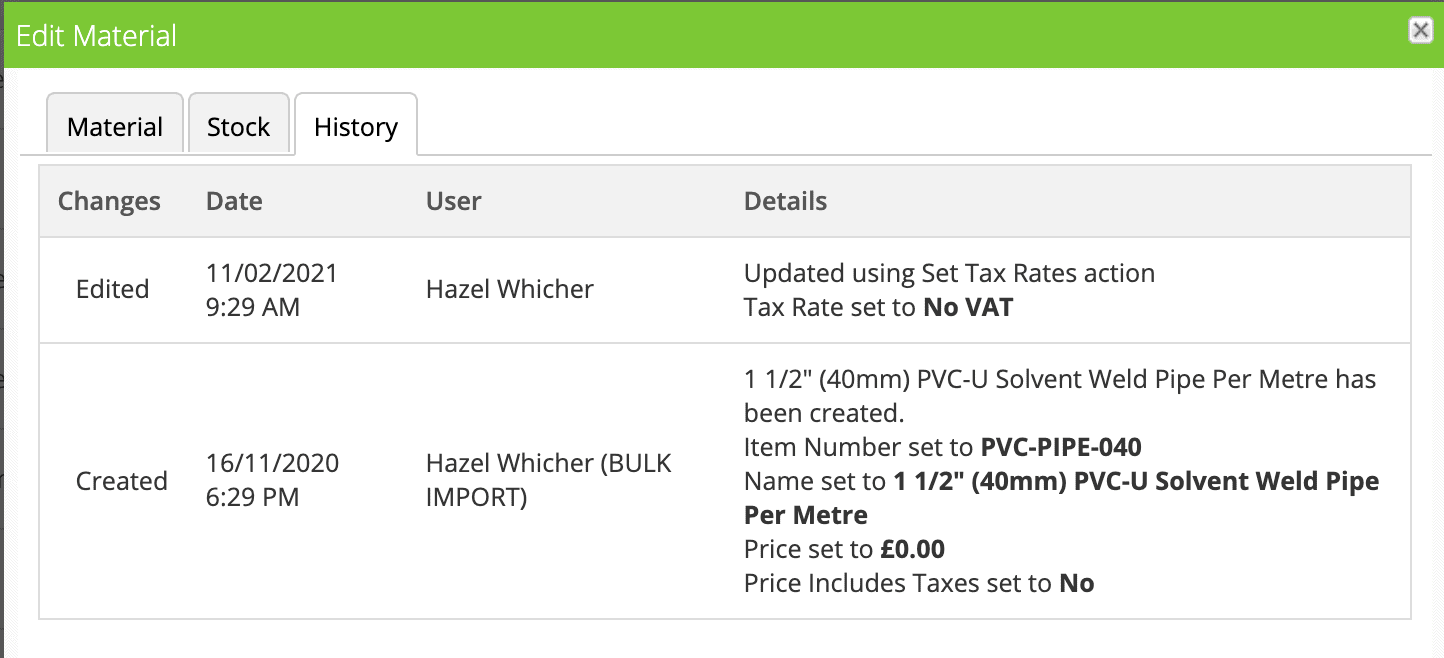Click the No VAT tax rate text
1444x658 pixels.
(968, 307)
